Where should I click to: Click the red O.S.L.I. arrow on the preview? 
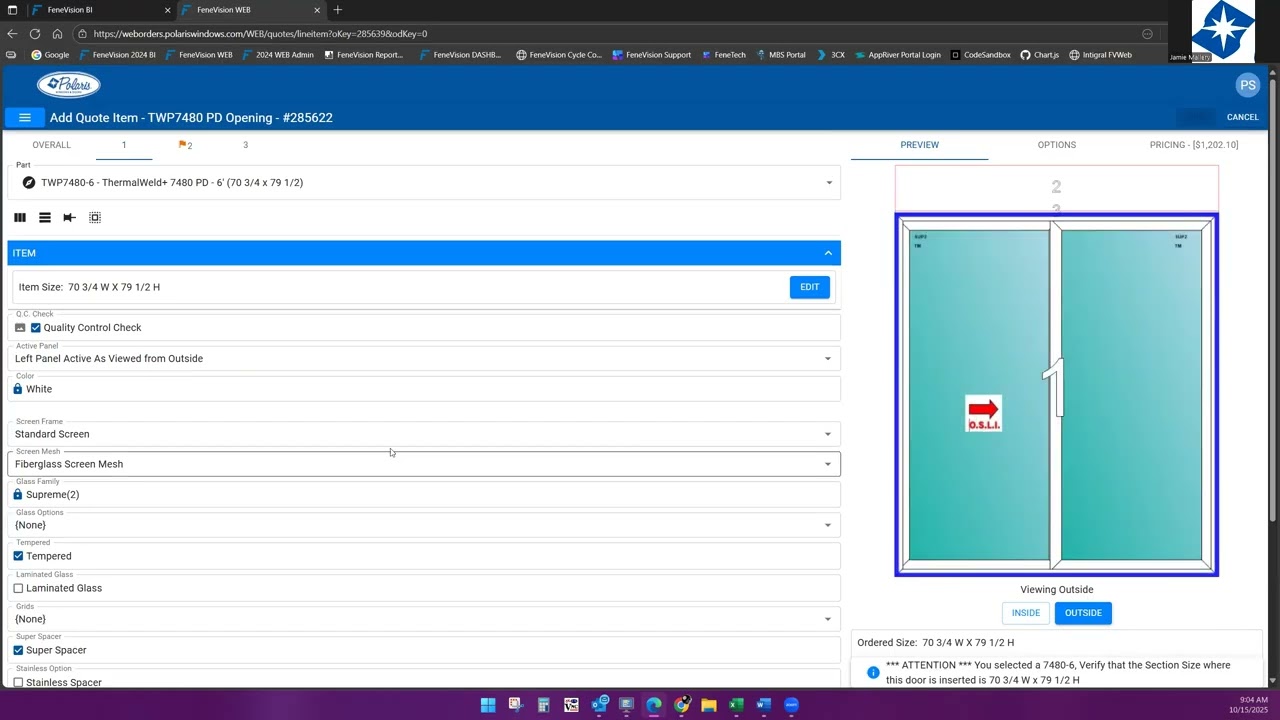983,413
